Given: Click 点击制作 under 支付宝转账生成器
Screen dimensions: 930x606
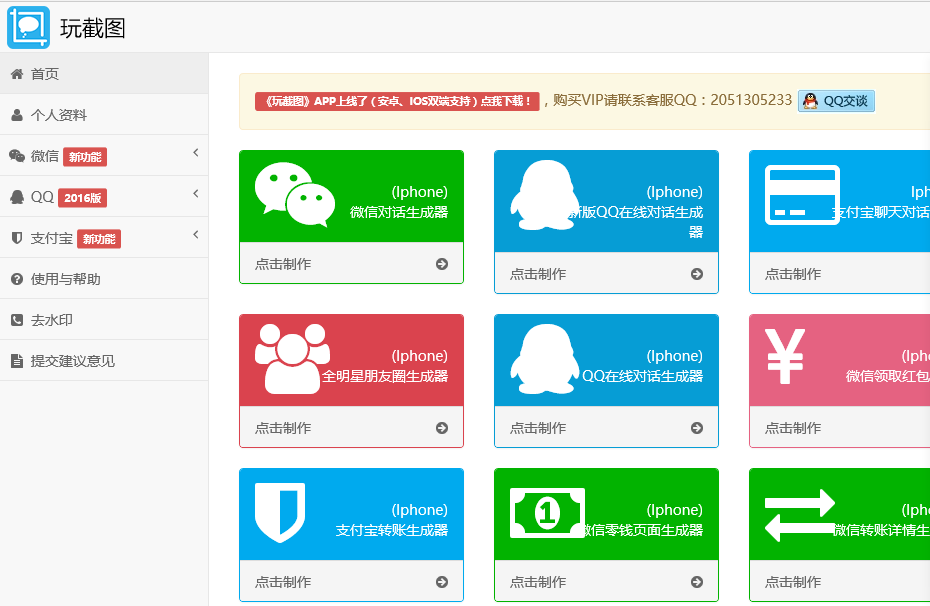Looking at the screenshot, I should 283,582.
